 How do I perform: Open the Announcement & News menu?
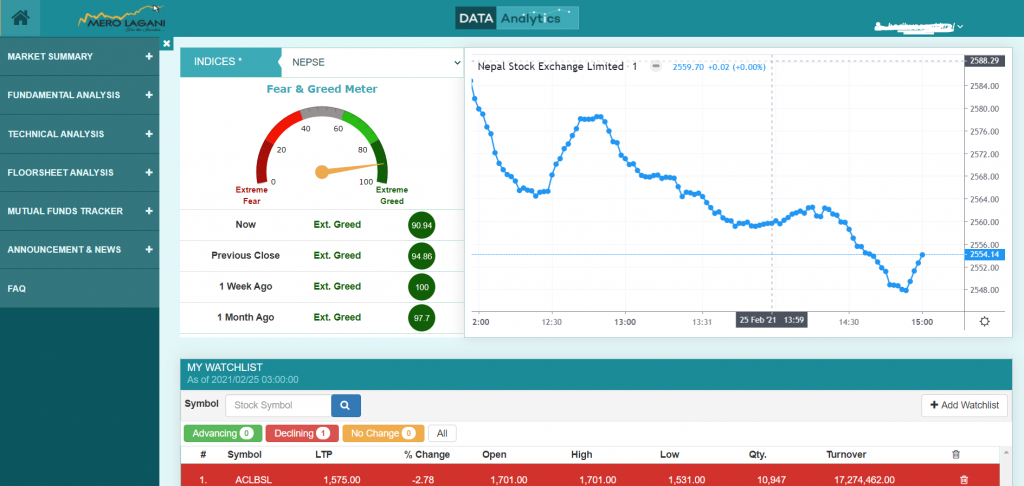click(80, 250)
